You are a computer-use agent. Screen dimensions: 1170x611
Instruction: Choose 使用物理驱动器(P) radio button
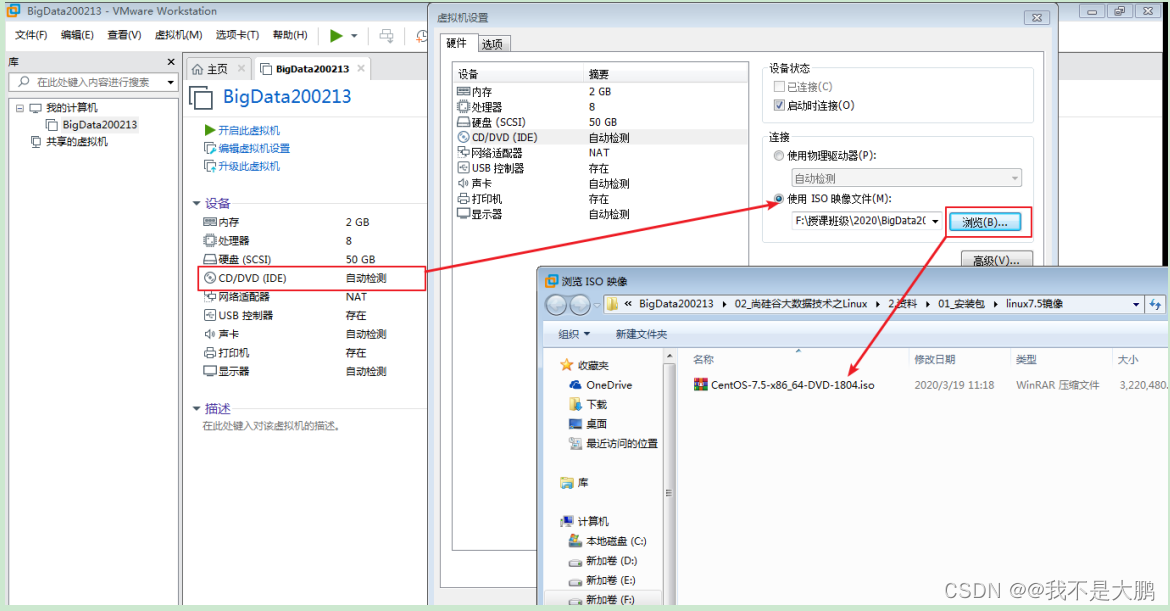point(779,156)
